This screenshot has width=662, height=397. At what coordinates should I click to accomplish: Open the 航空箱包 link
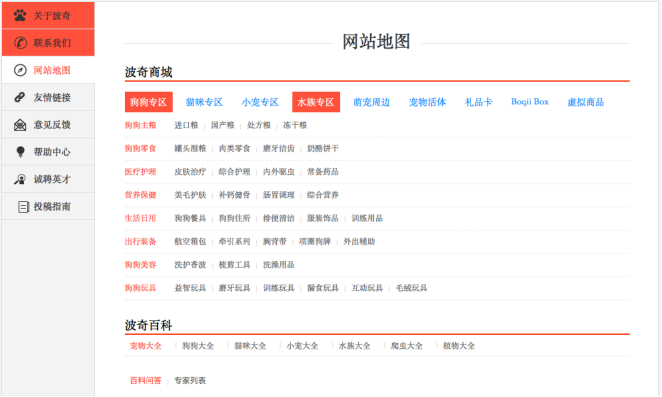190,241
